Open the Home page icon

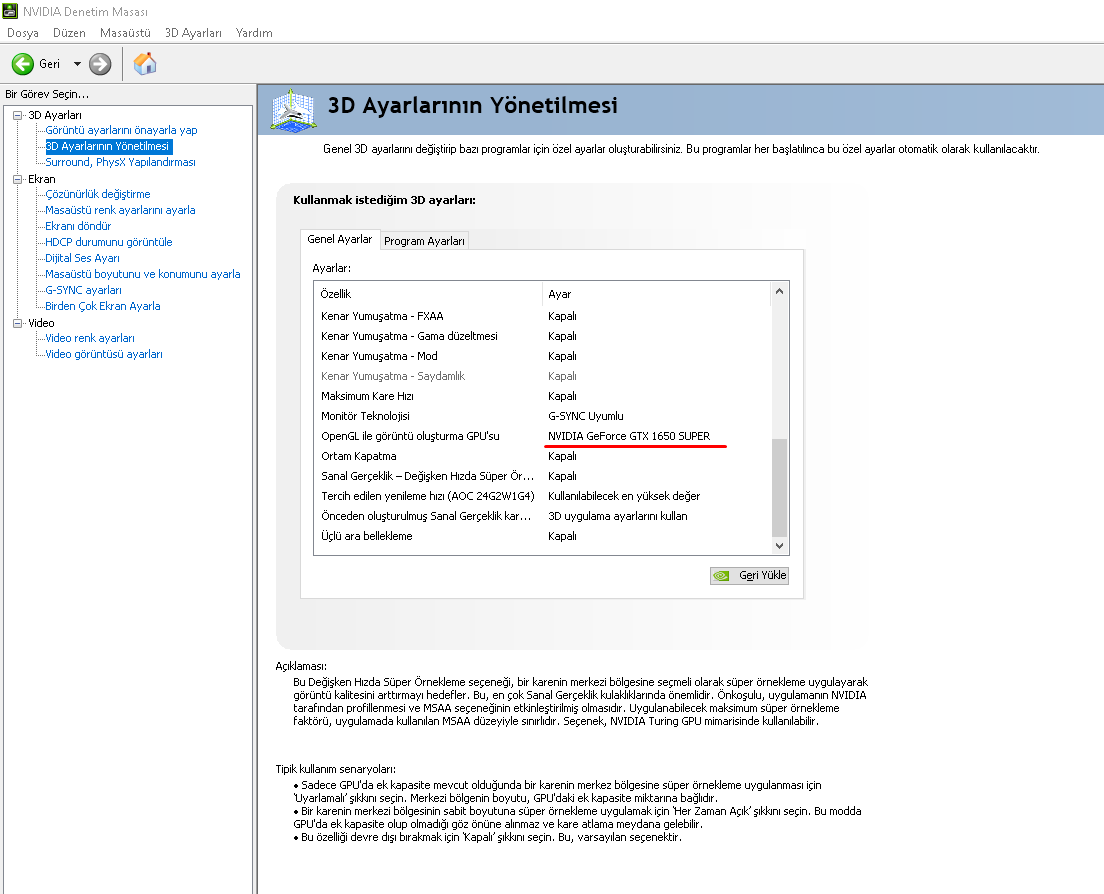click(145, 64)
